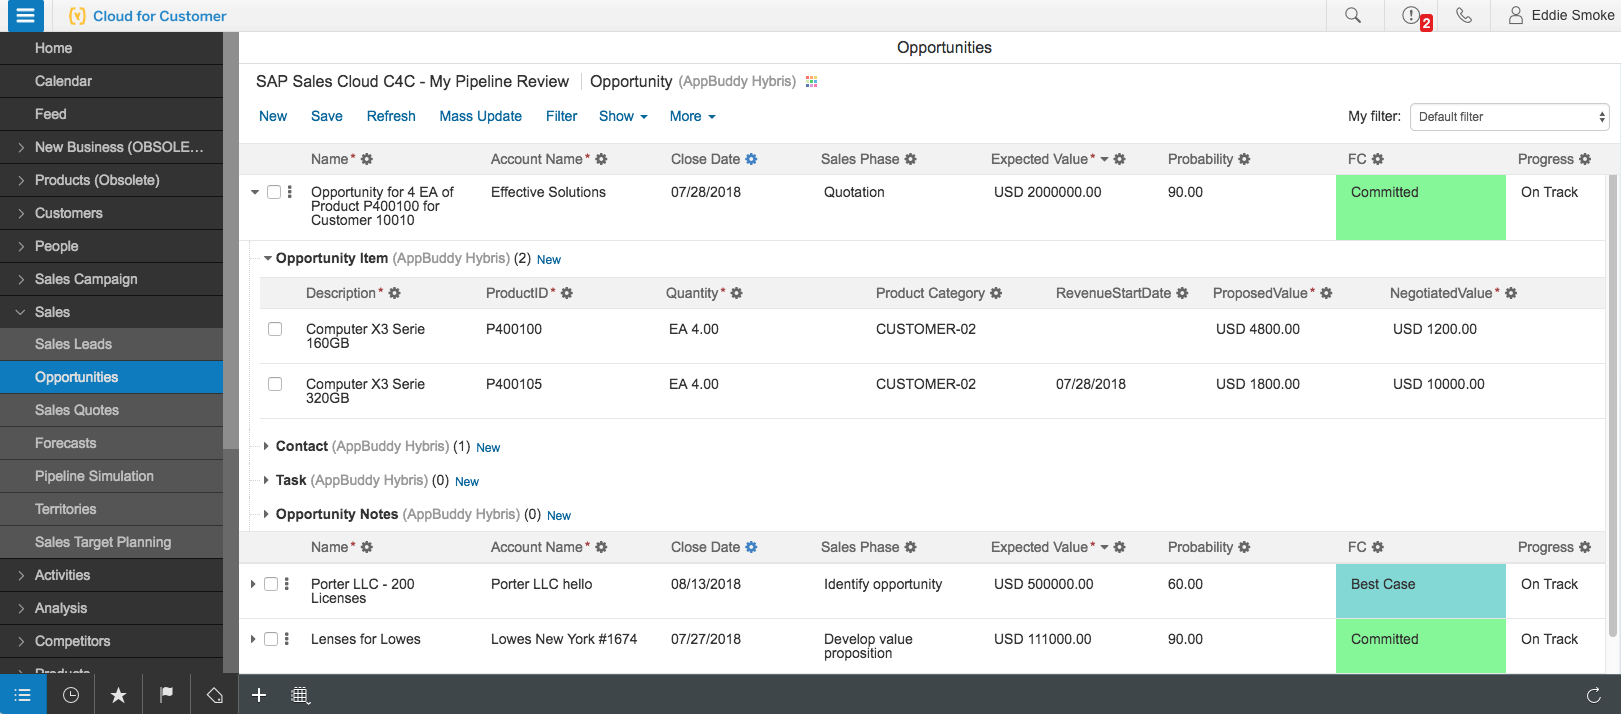Open row actions menu for Porter LLC
The height and width of the screenshot is (714, 1621).
(287, 584)
